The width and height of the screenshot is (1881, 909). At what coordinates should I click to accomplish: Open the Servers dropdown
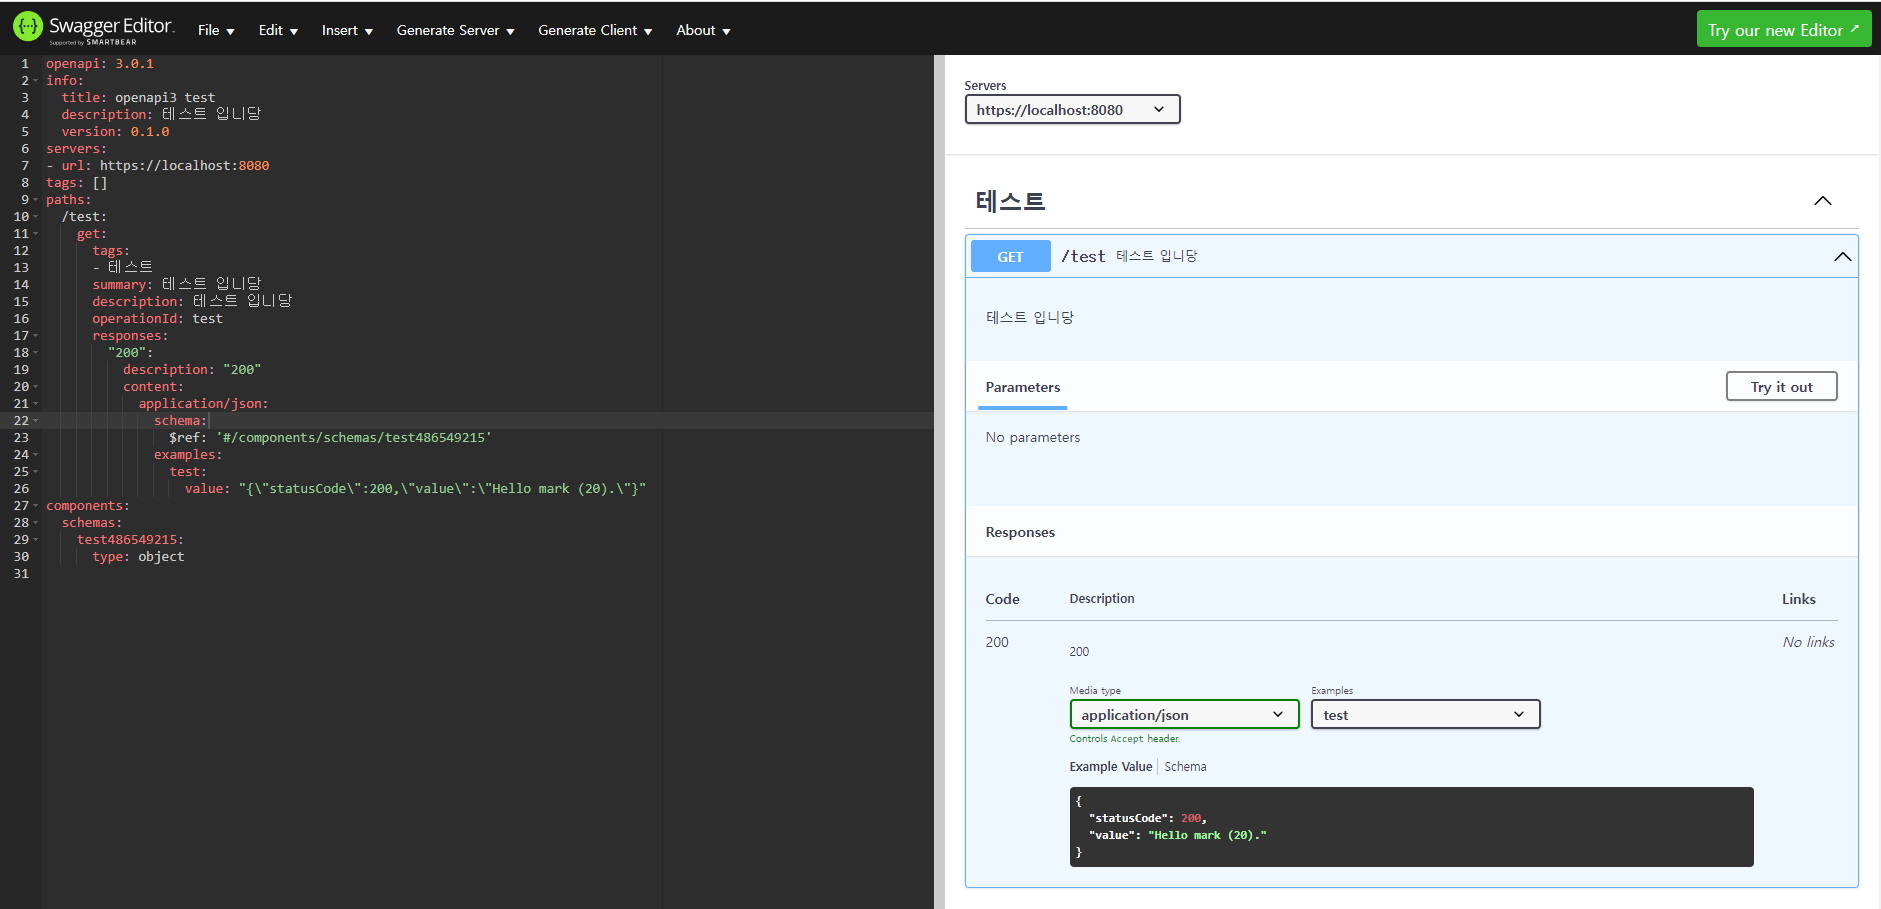click(1072, 109)
